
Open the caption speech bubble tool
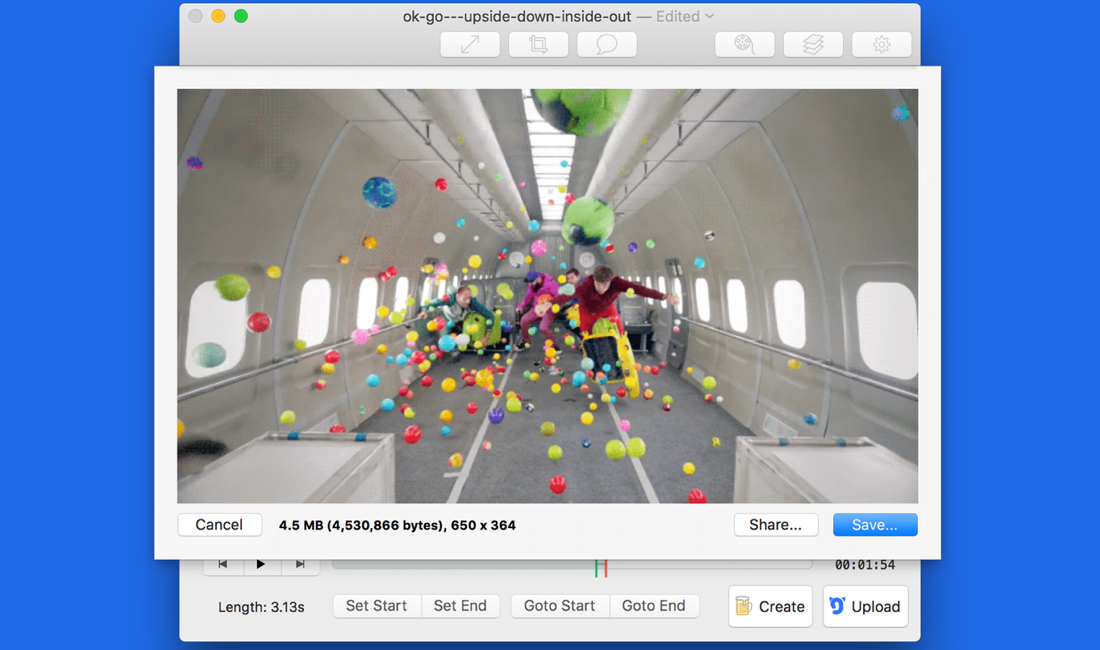coord(607,44)
